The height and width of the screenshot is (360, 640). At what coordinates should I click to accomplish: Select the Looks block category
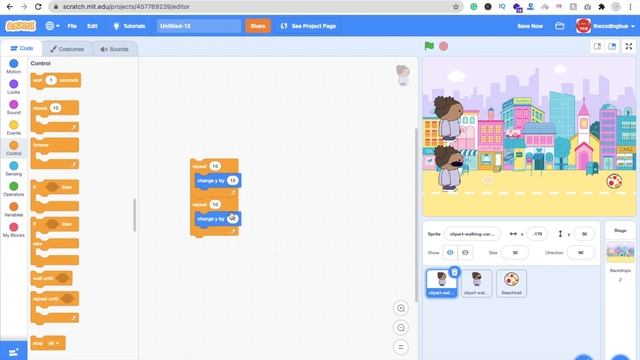pos(13,87)
